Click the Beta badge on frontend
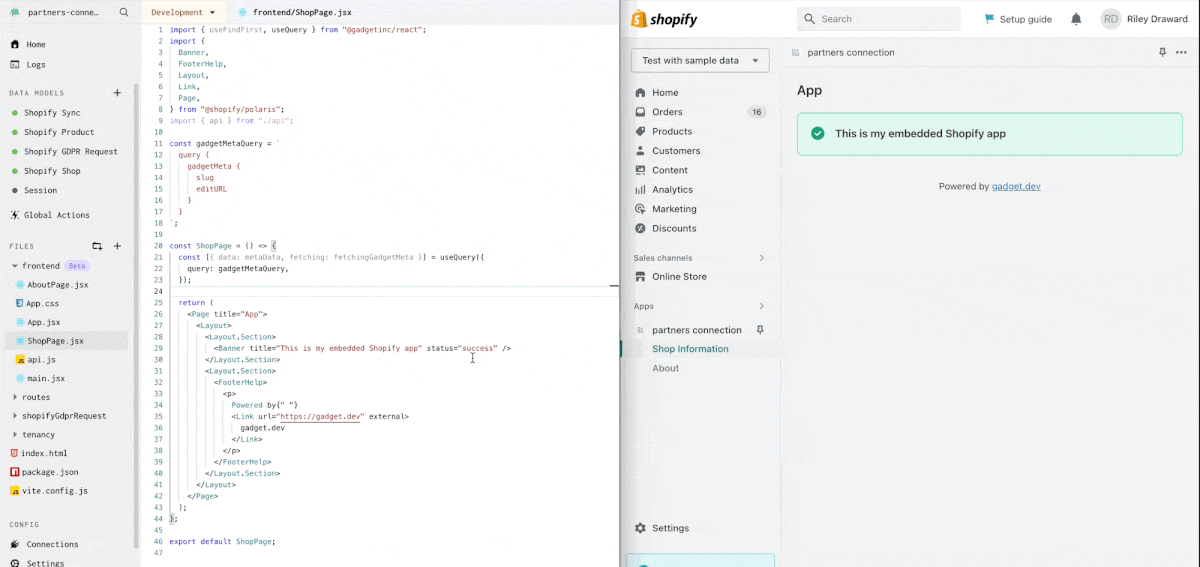This screenshot has height=567, width=1200. [x=77, y=266]
